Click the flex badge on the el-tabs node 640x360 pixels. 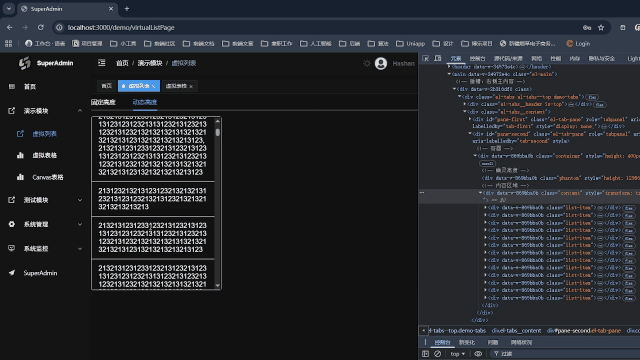pyautogui.click(x=592, y=97)
